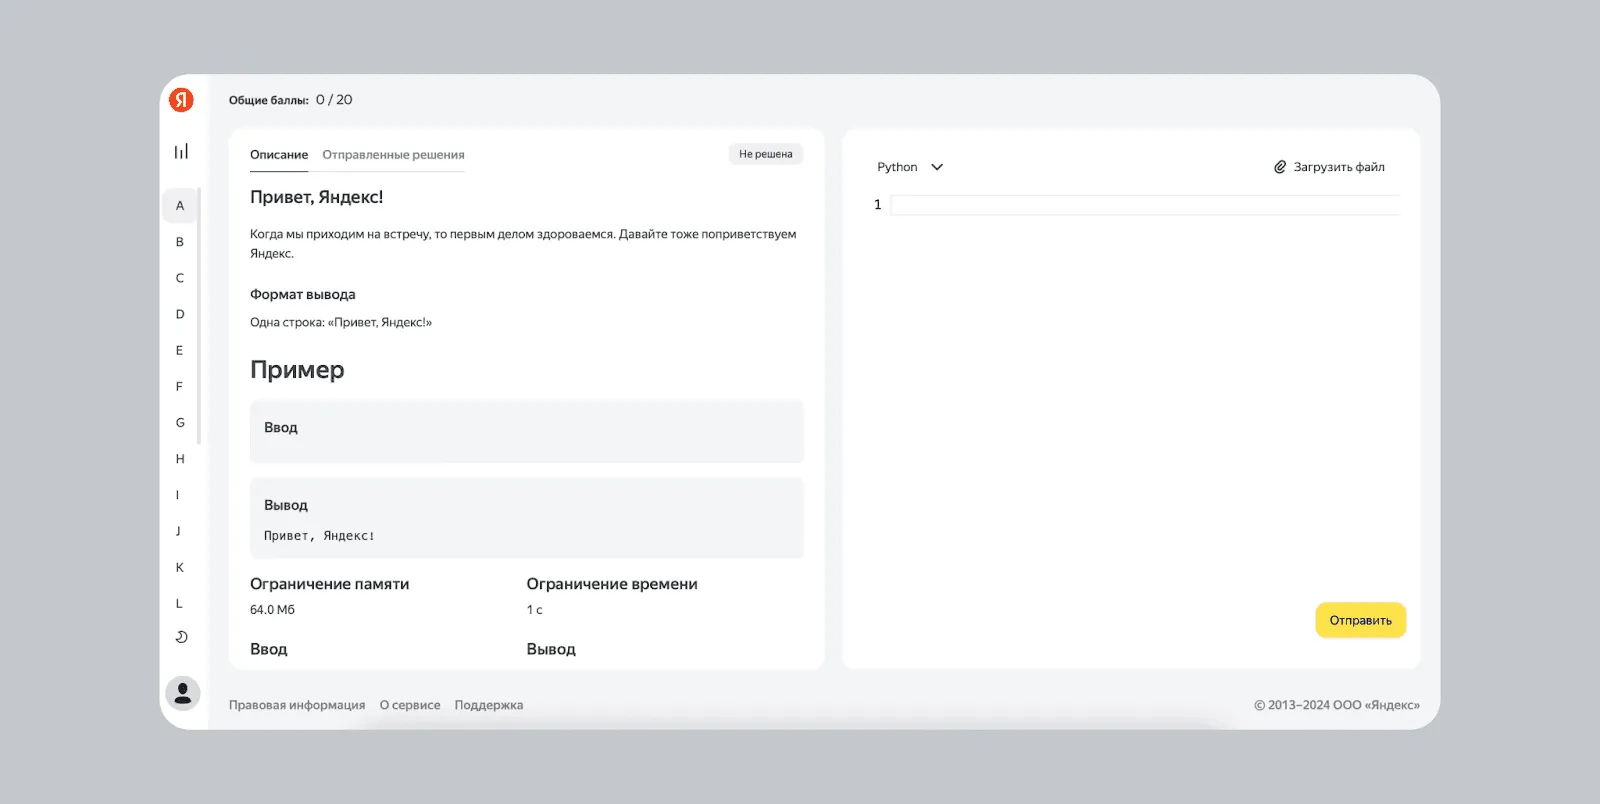Click the 1 с time limit value

[x=534, y=610]
